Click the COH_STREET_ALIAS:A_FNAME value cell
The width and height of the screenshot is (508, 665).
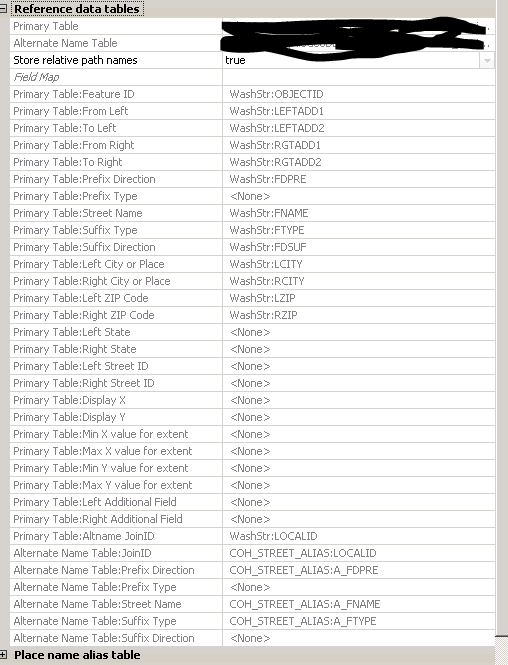tap(358, 604)
